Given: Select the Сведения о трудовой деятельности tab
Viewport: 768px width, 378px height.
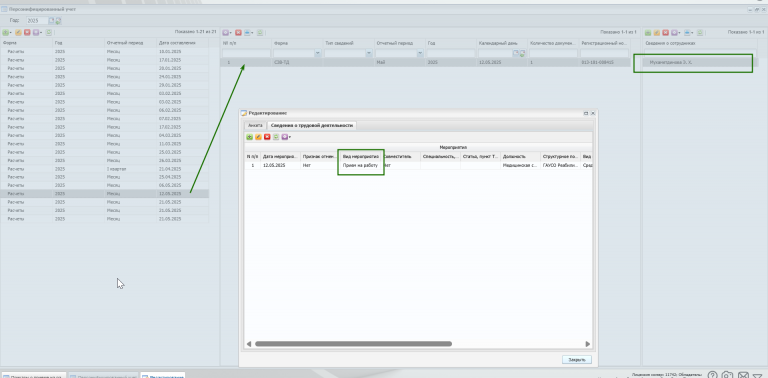Looking at the screenshot, I should (312, 125).
